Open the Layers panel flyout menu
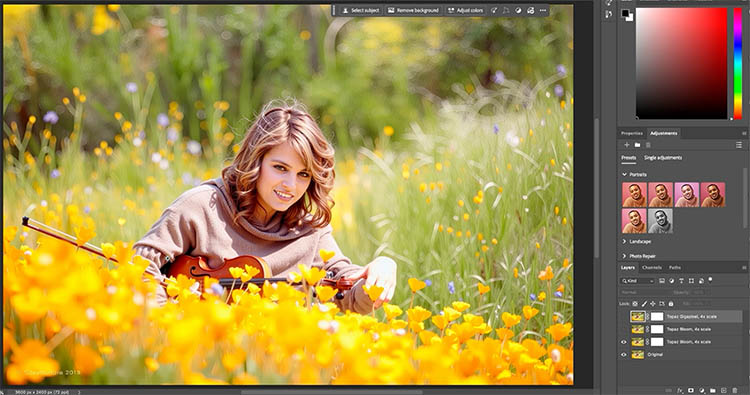Screen dimensions: 750x395 (744, 268)
